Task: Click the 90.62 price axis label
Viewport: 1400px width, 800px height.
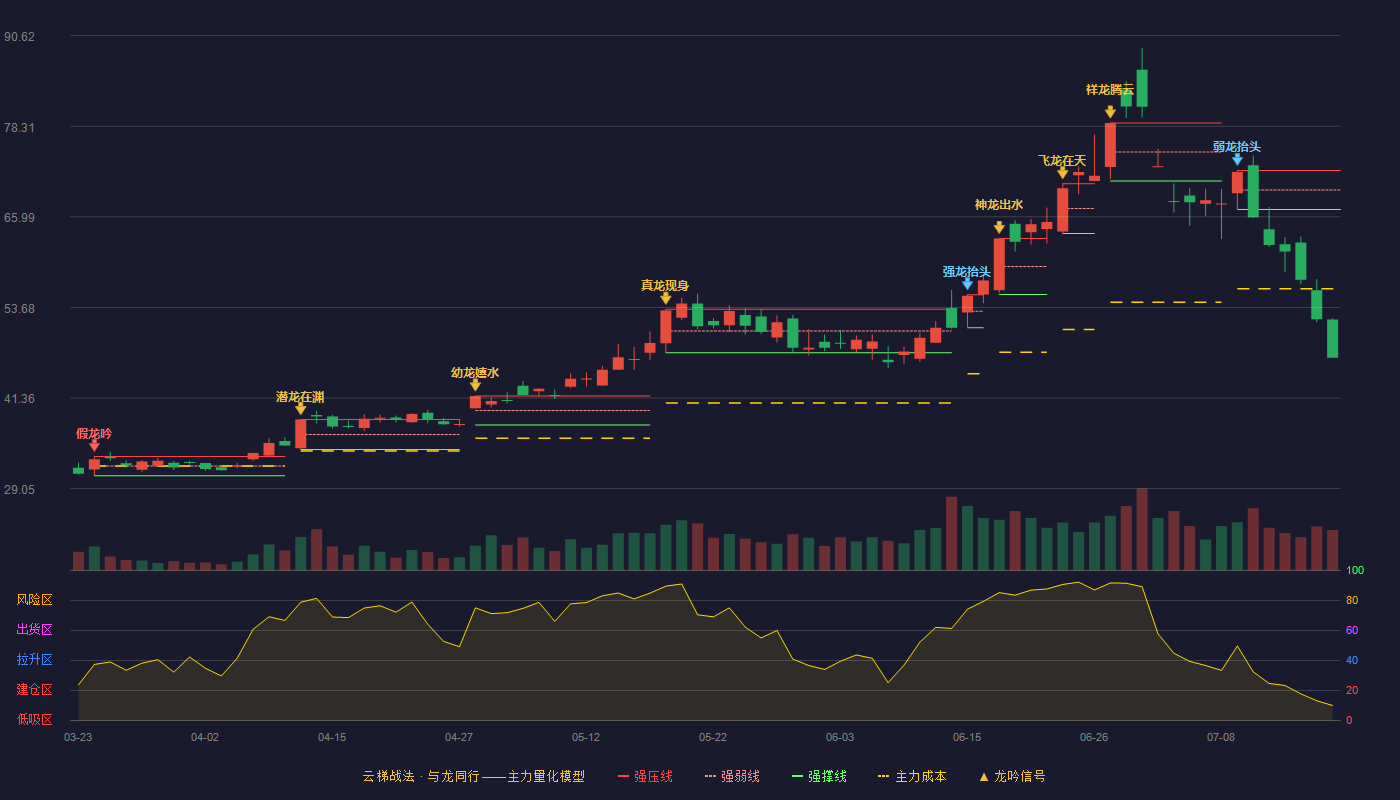Action: (19, 37)
